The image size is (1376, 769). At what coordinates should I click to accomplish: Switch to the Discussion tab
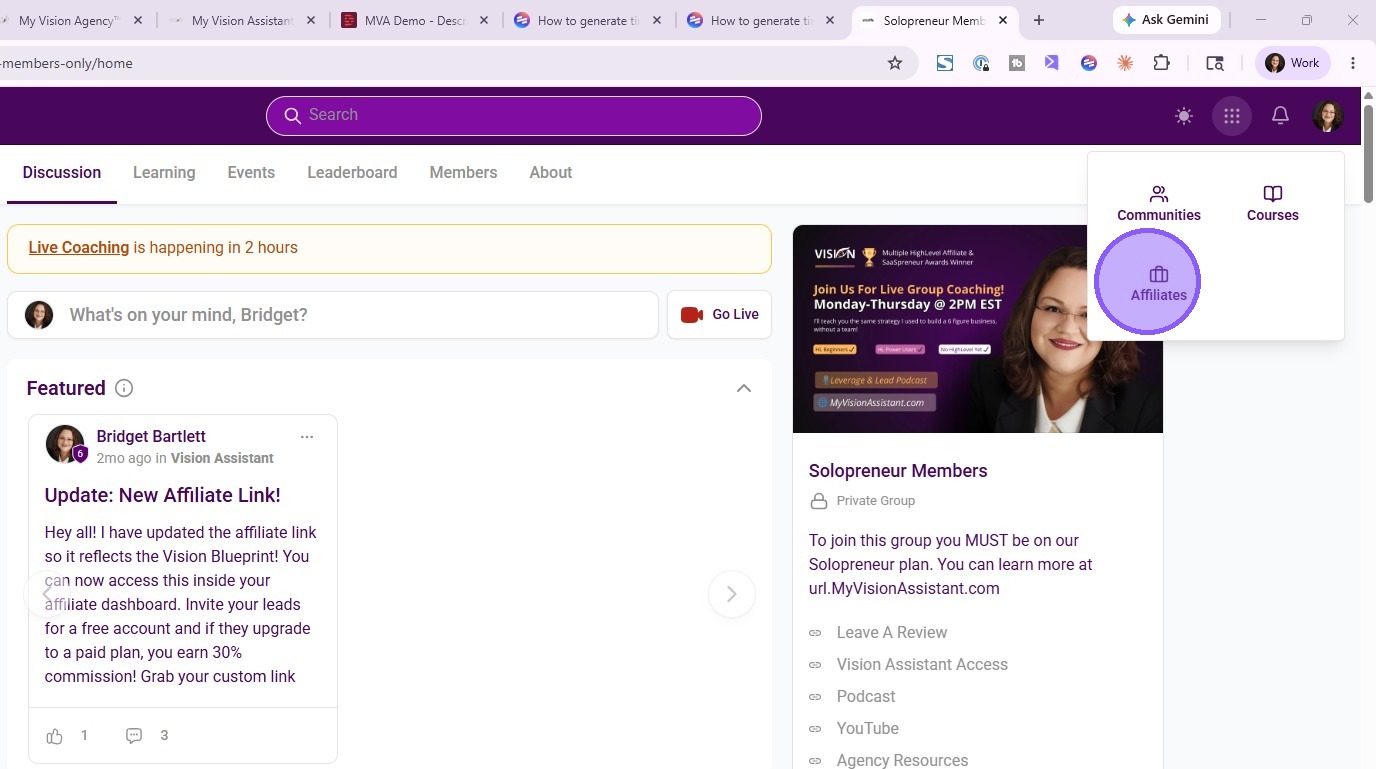click(x=62, y=173)
